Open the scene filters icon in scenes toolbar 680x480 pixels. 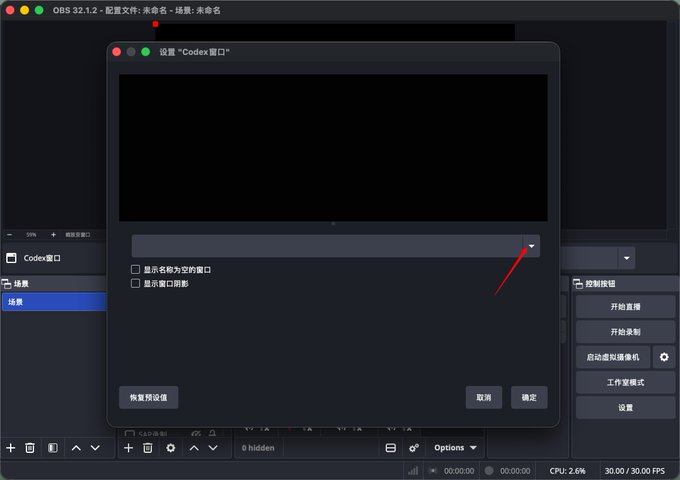[x=52, y=448]
